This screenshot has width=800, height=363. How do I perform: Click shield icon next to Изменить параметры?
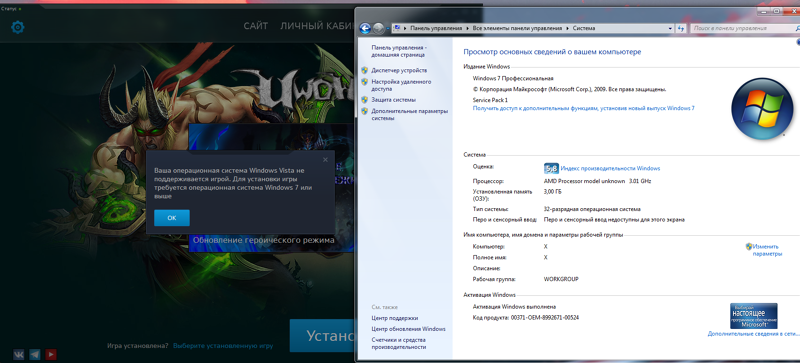click(749, 246)
